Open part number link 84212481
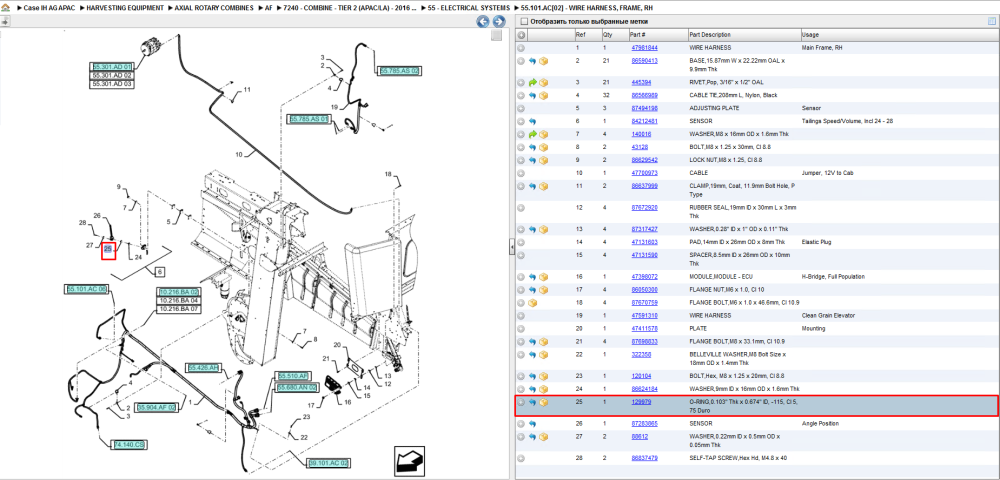Screen dimensions: 1000x480 [x=644, y=121]
